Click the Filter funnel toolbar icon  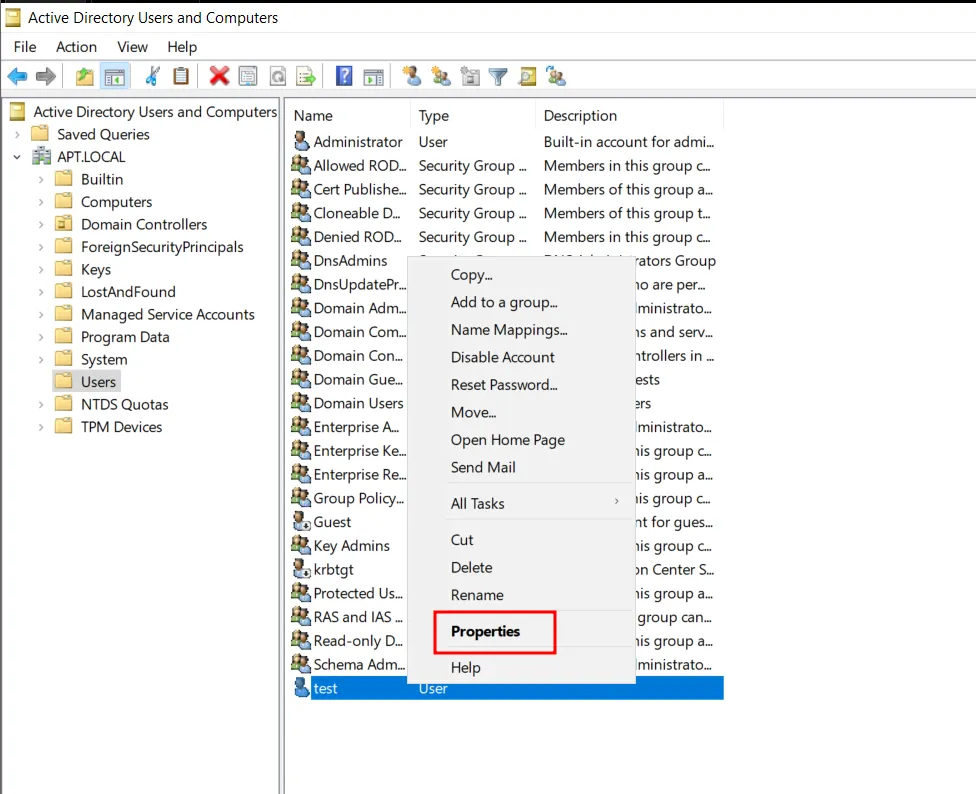(x=498, y=77)
